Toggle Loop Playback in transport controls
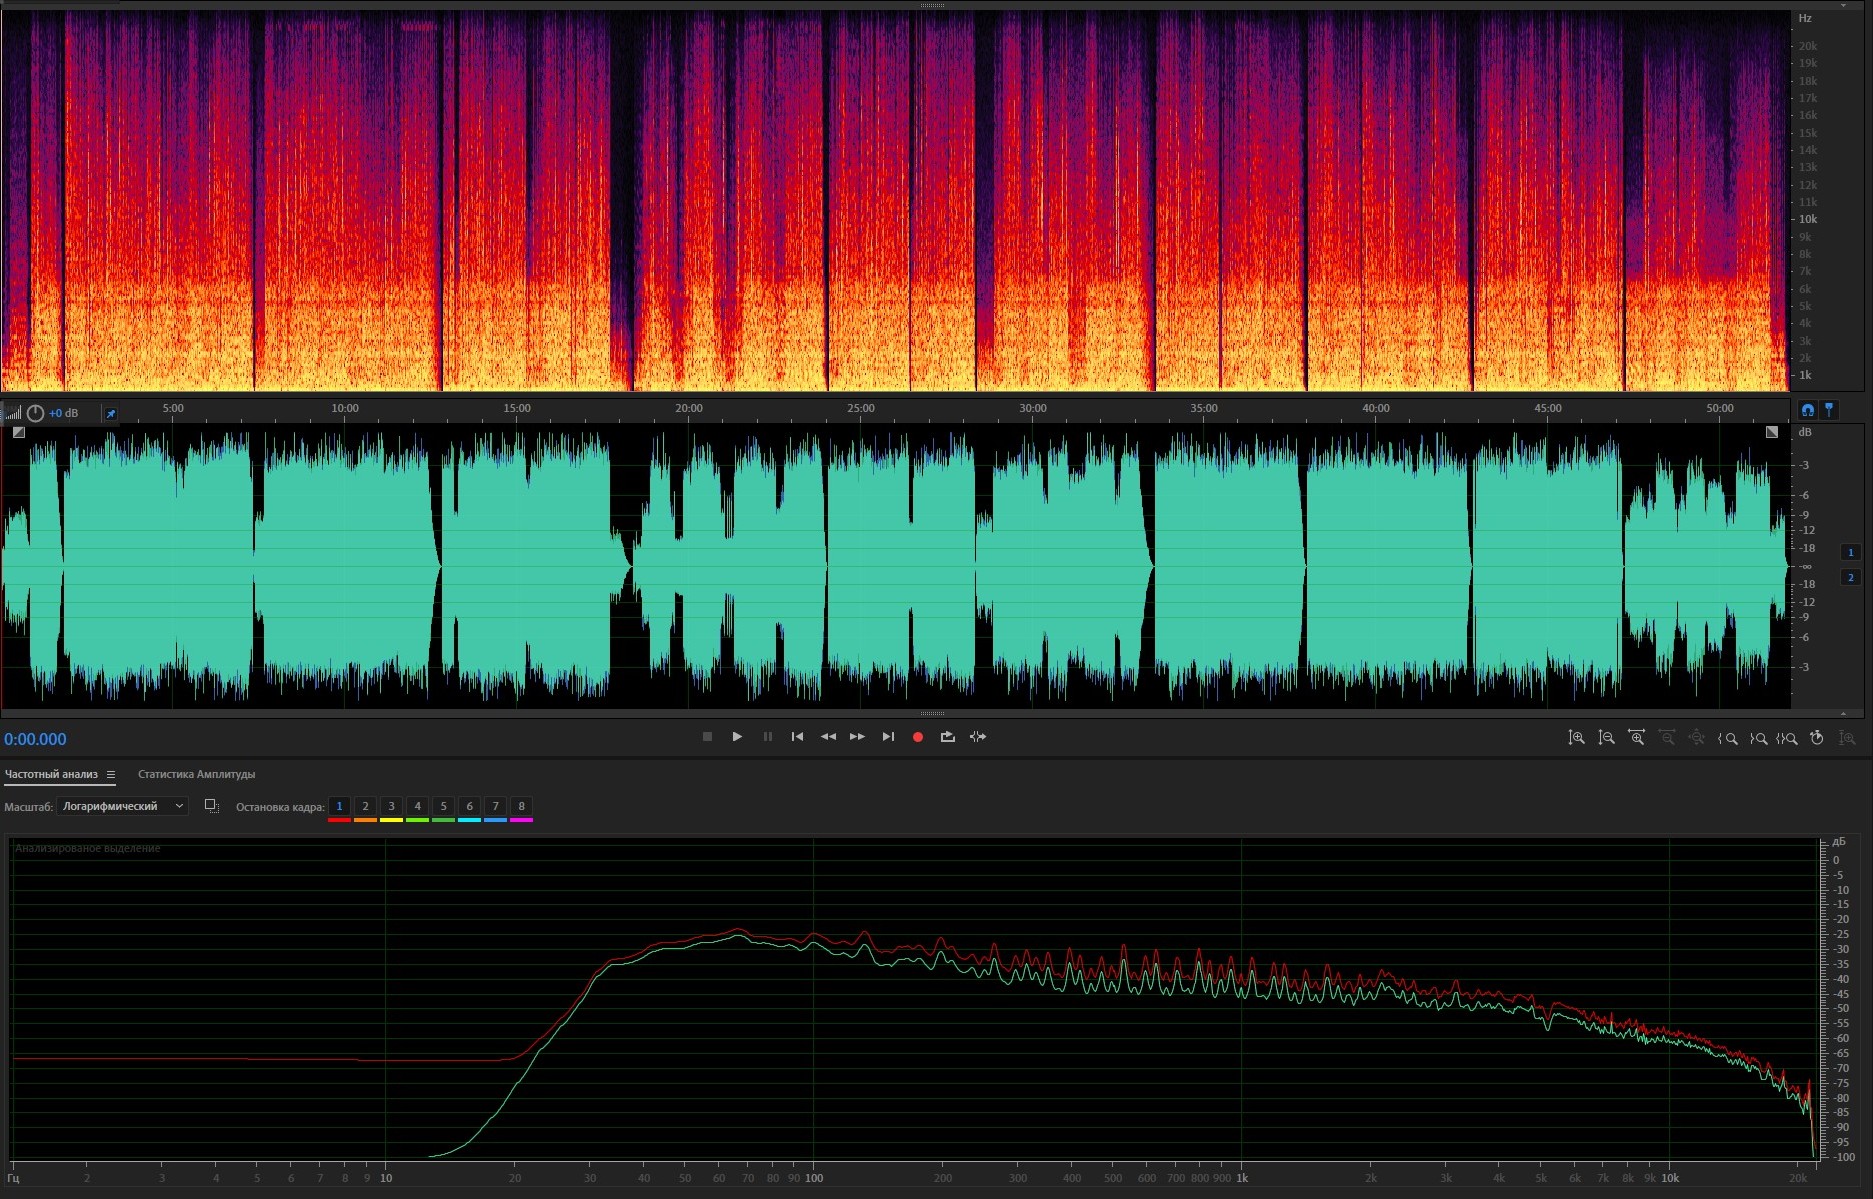Screen dimensions: 1873x1199 point(947,737)
